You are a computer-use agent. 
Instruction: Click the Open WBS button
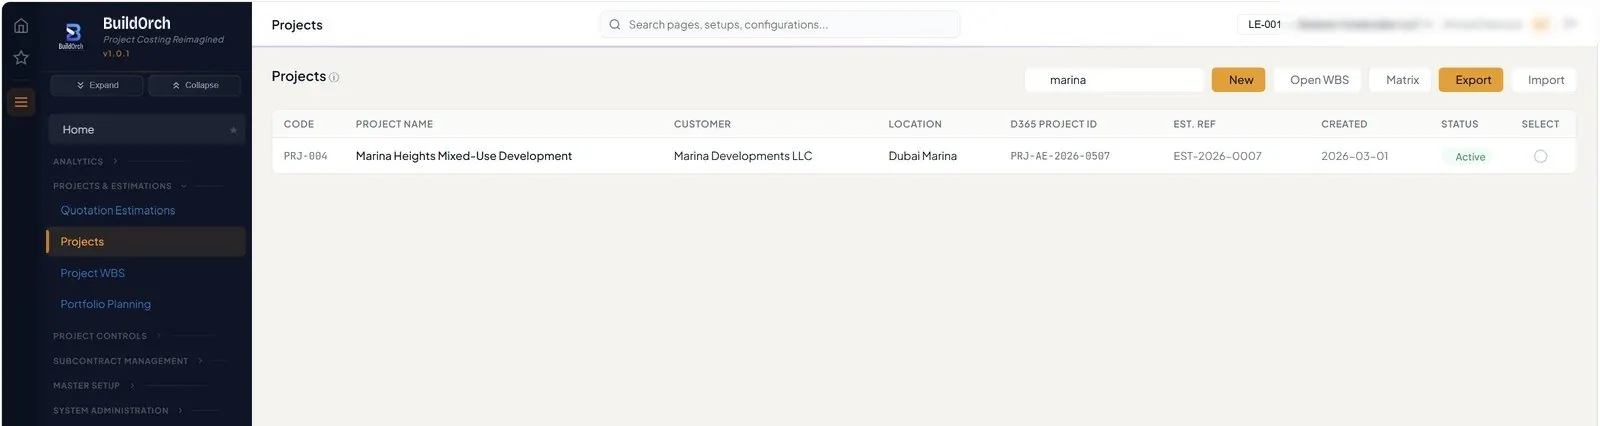pos(1319,80)
